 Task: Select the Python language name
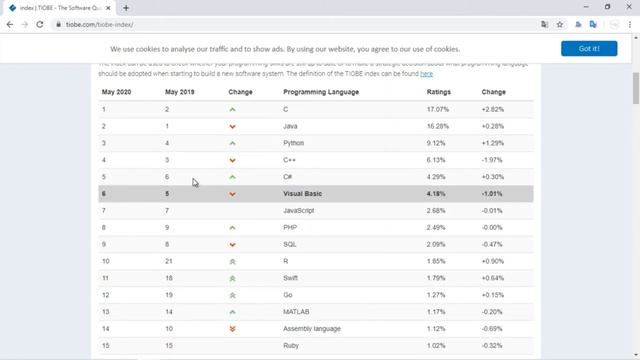(x=293, y=143)
